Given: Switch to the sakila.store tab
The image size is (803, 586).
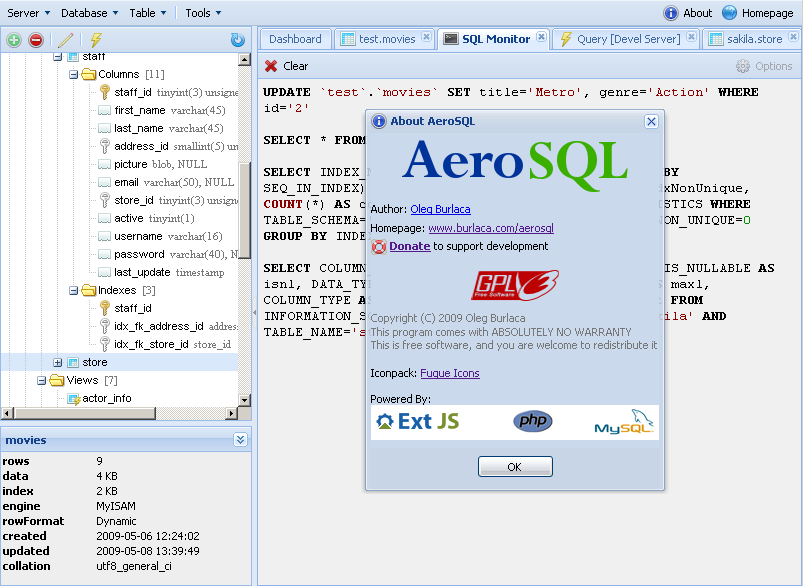Looking at the screenshot, I should (x=752, y=39).
